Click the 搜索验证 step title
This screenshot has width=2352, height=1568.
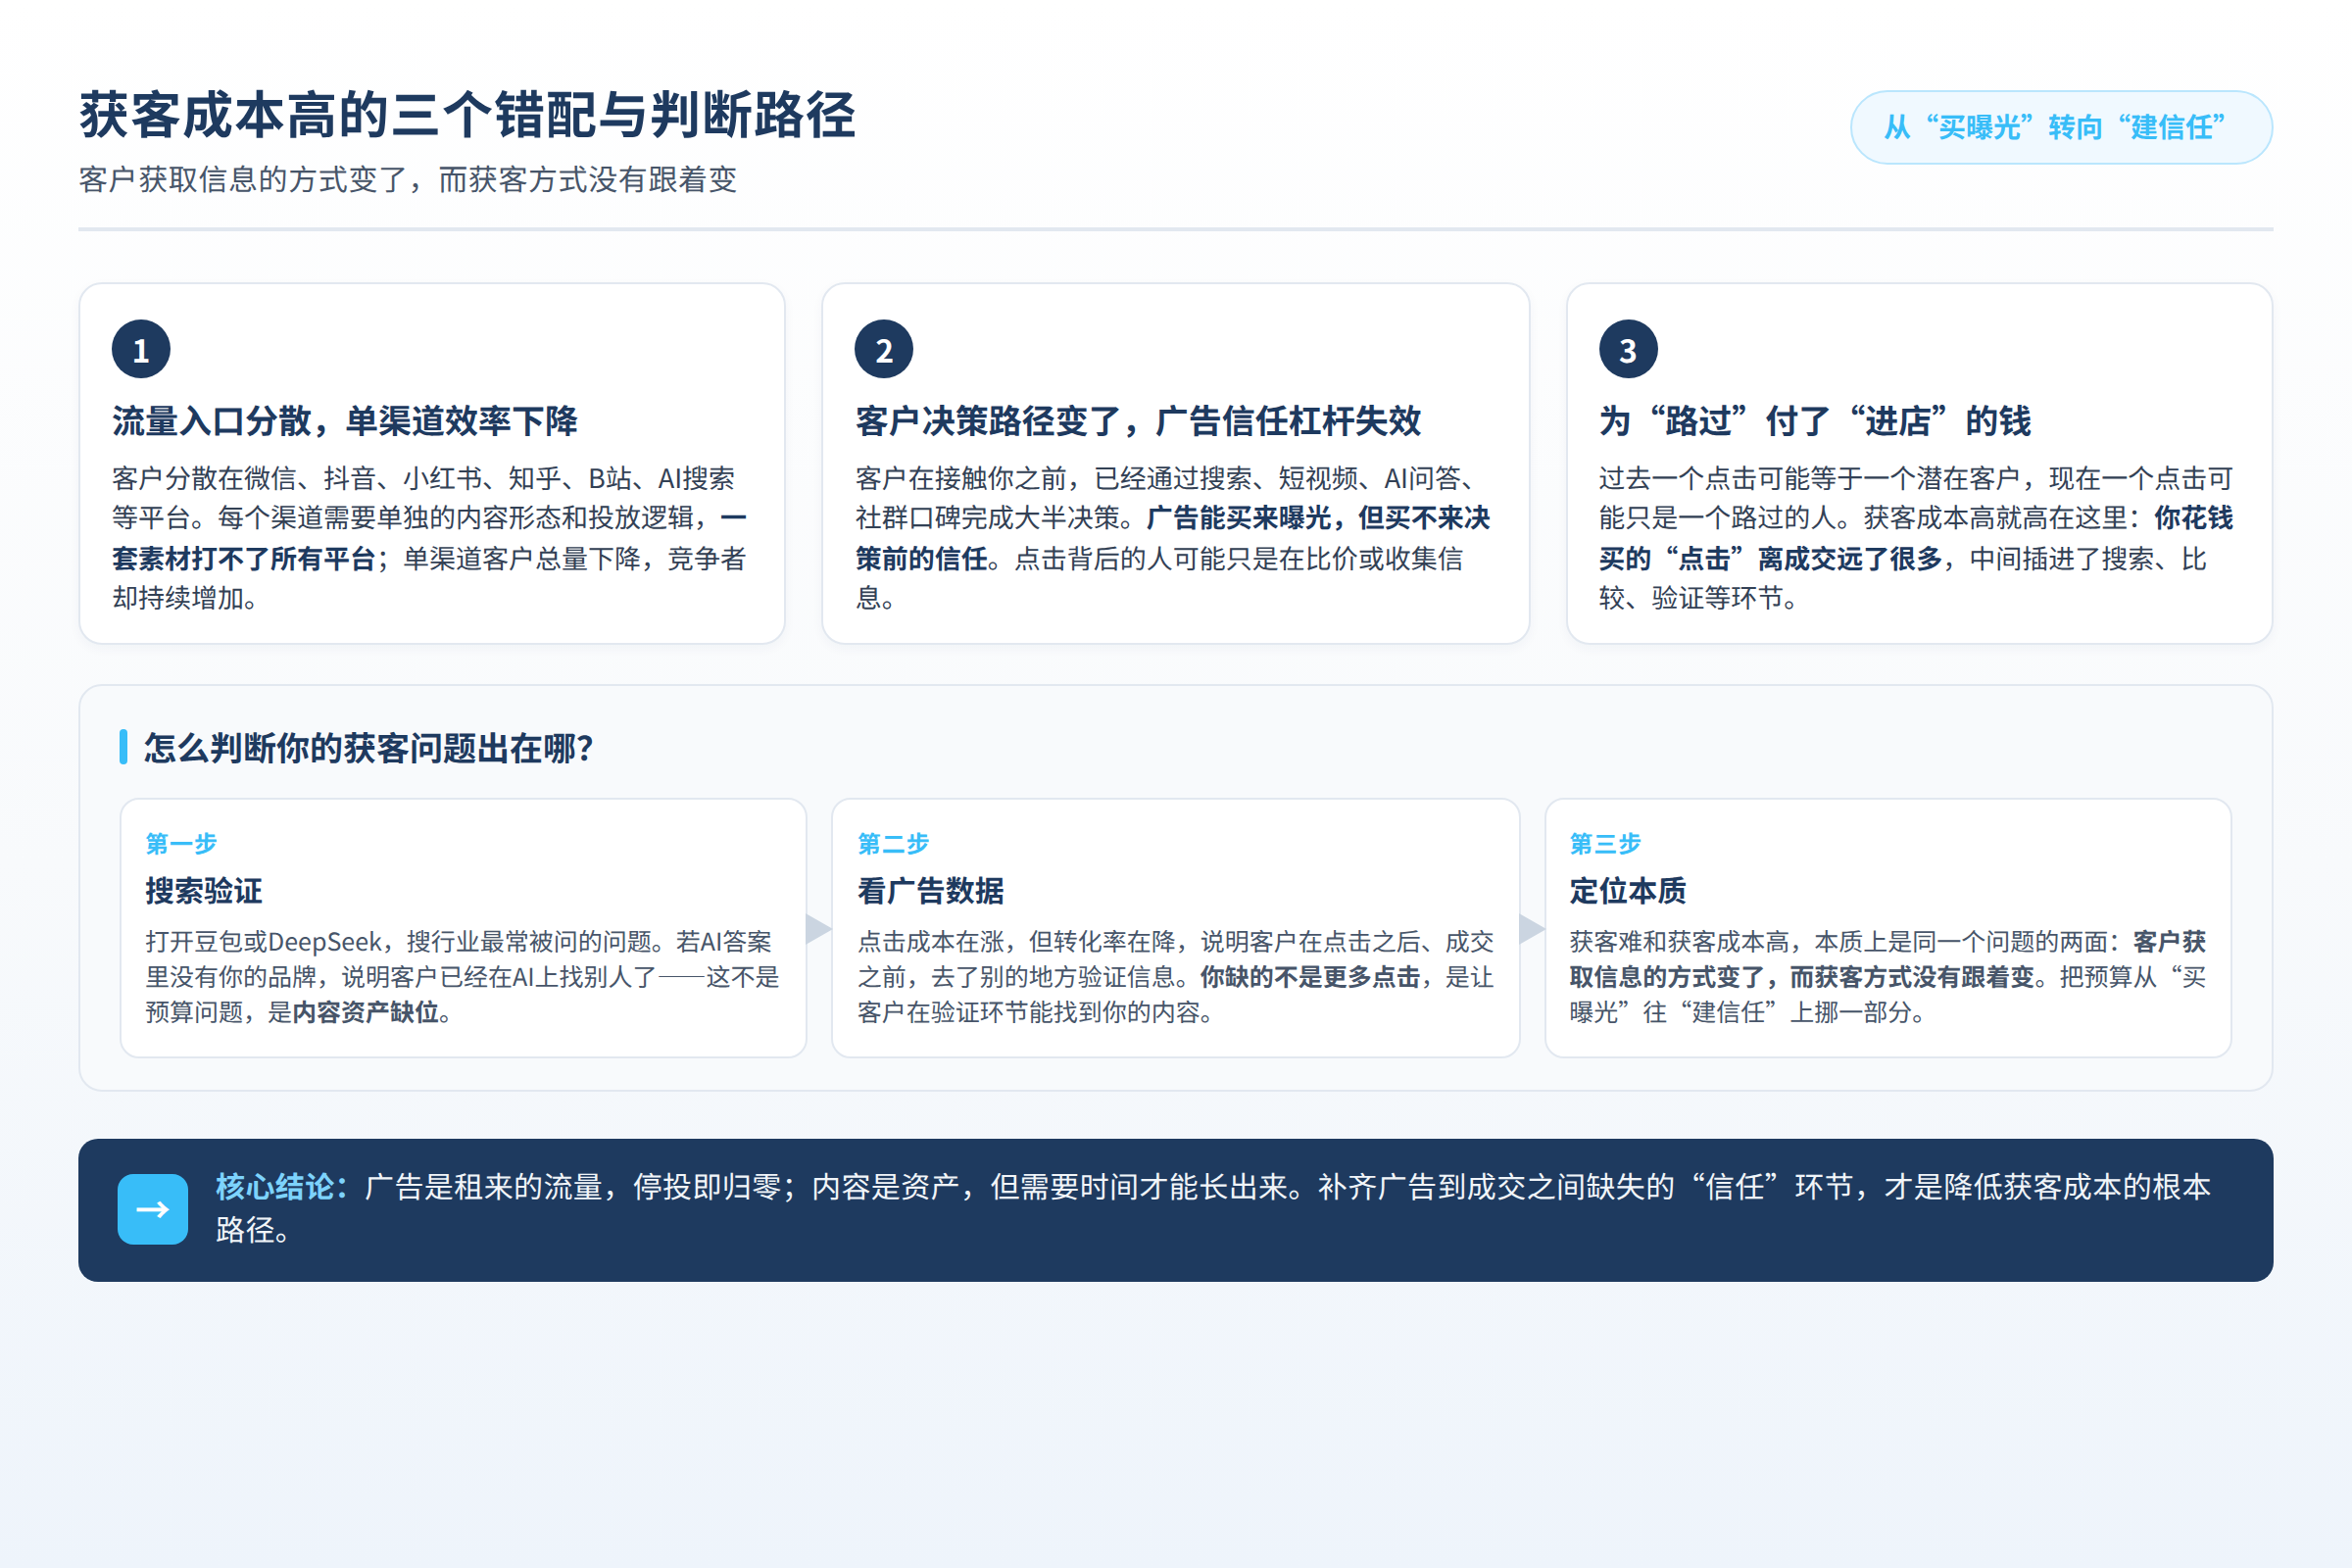[x=204, y=891]
